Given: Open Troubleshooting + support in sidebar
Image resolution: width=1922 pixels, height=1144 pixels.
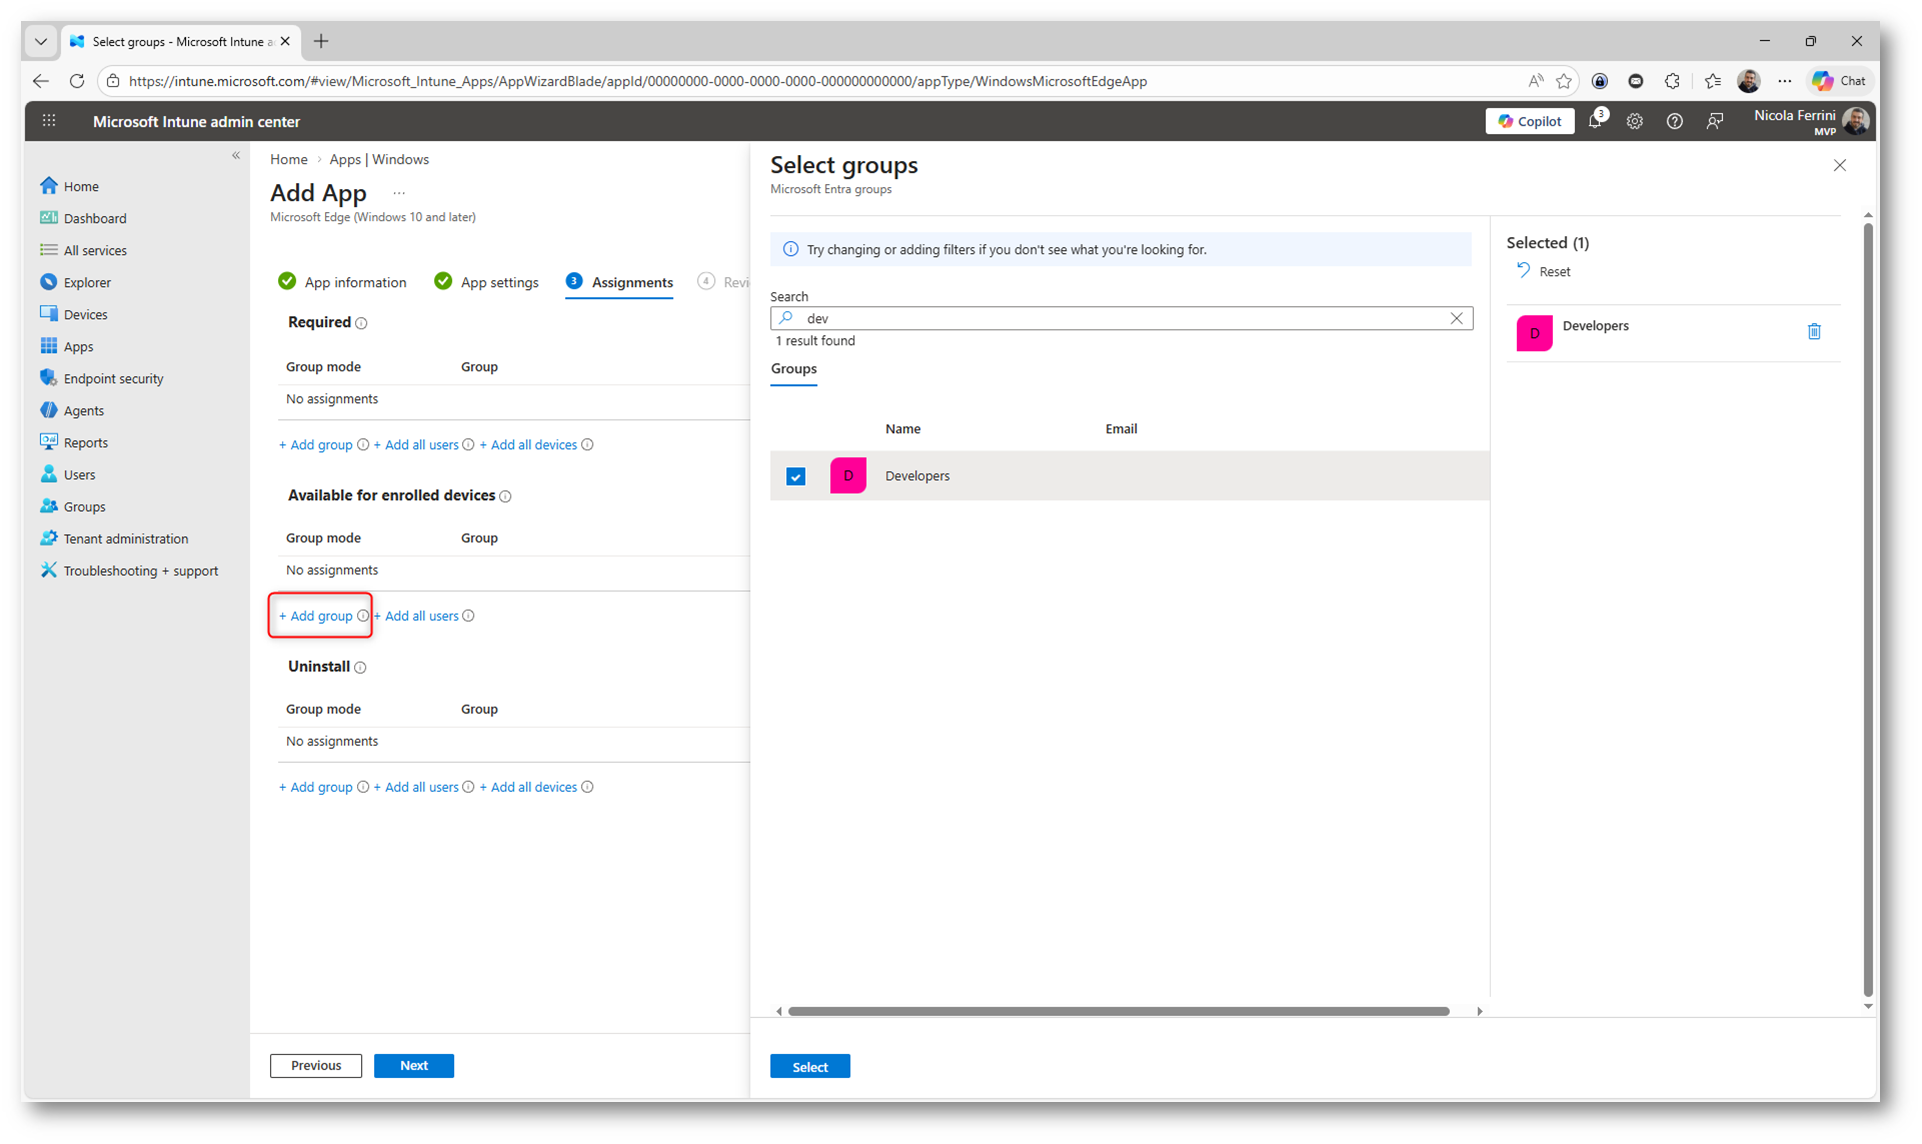Looking at the screenshot, I should 140,570.
